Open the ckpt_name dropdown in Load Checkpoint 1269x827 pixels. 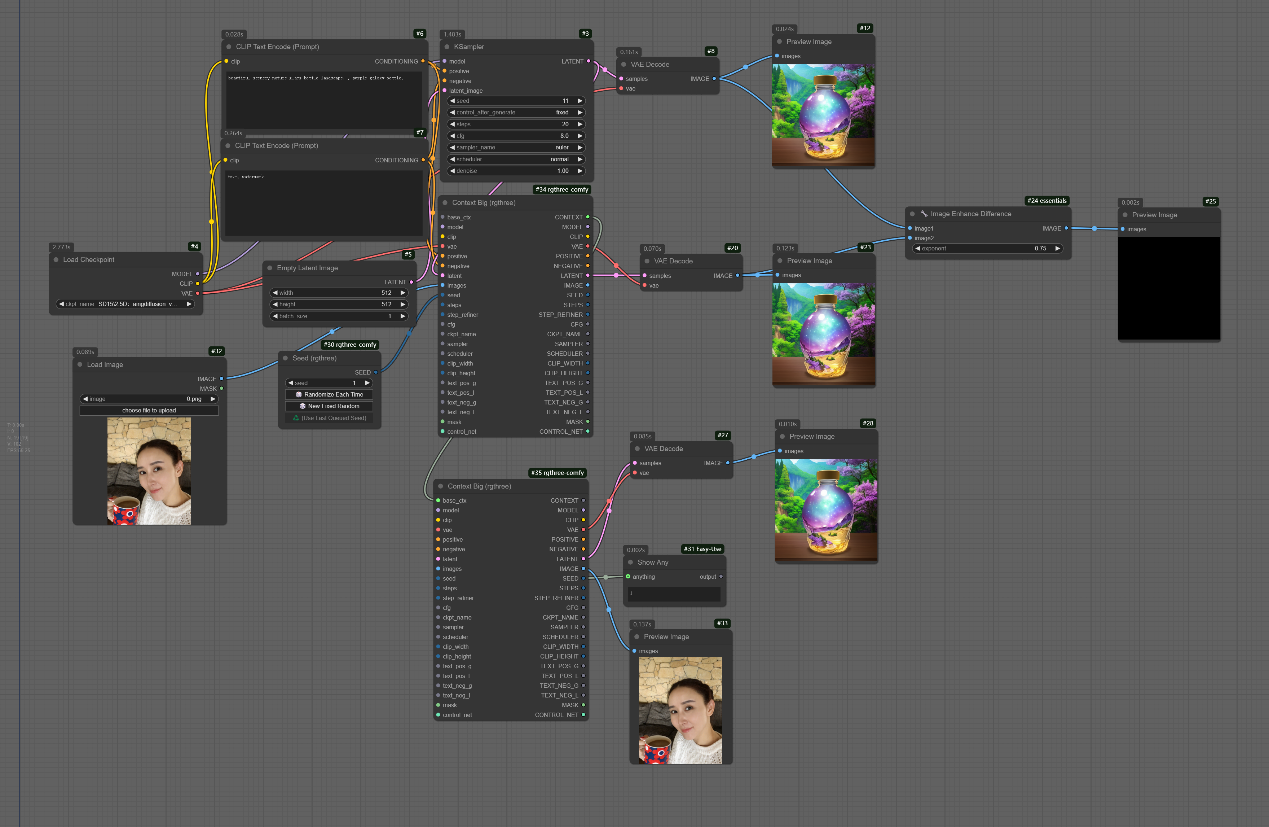(125, 303)
